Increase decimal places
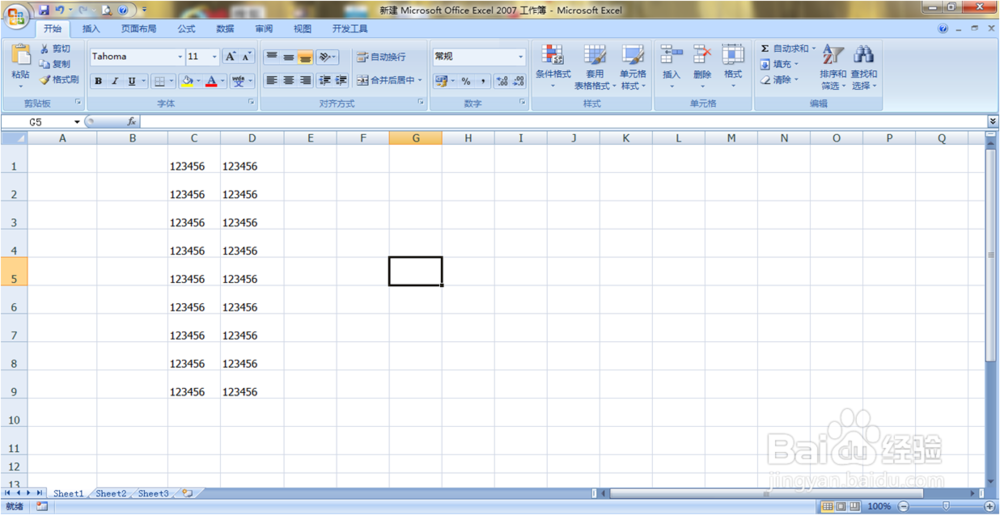Image resolution: width=1000 pixels, height=515 pixels. tap(502, 81)
